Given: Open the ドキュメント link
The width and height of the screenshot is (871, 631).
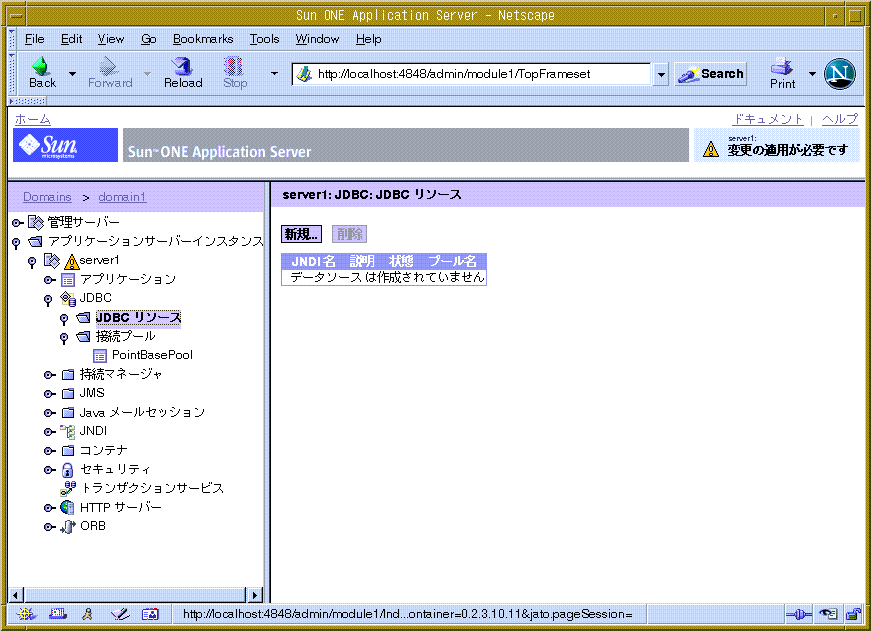Looking at the screenshot, I should [768, 119].
